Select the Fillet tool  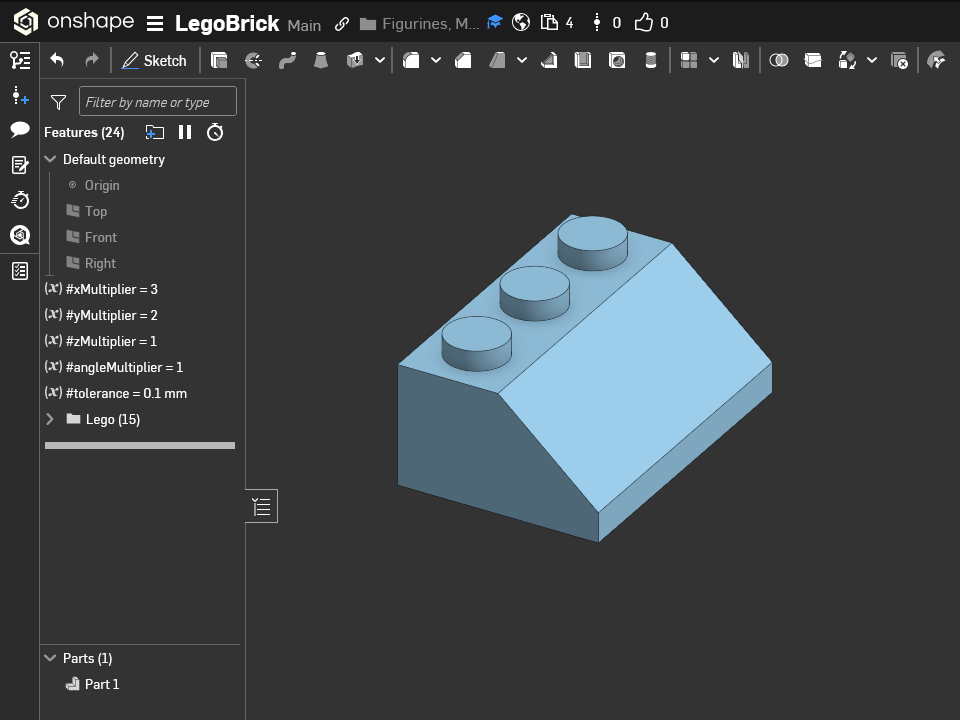tap(411, 60)
